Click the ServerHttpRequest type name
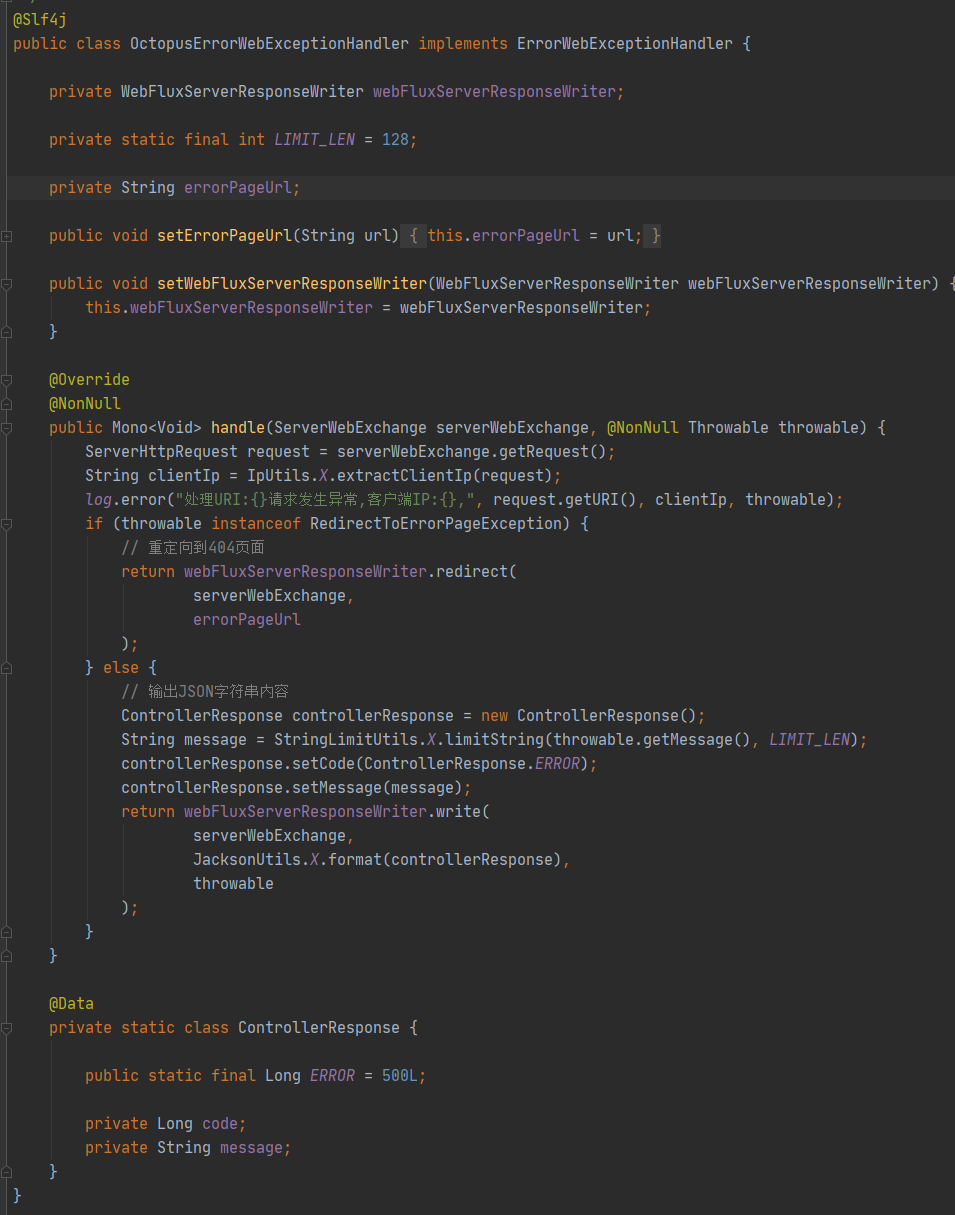 click(x=161, y=452)
